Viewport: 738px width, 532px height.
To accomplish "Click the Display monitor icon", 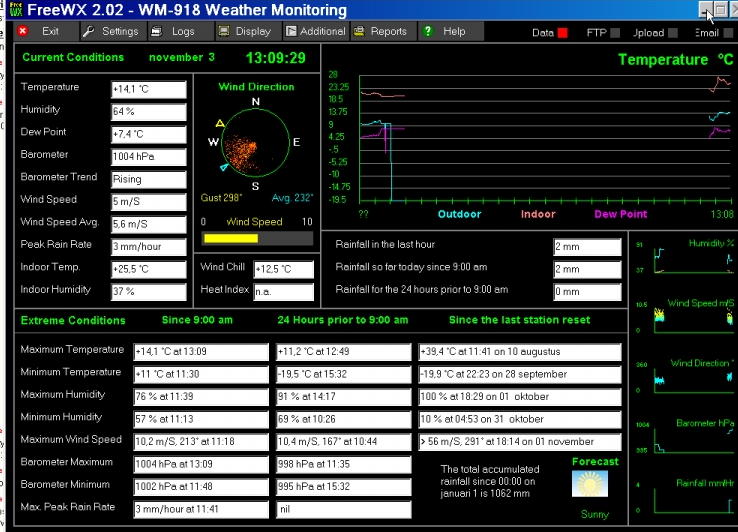I will click(x=224, y=32).
